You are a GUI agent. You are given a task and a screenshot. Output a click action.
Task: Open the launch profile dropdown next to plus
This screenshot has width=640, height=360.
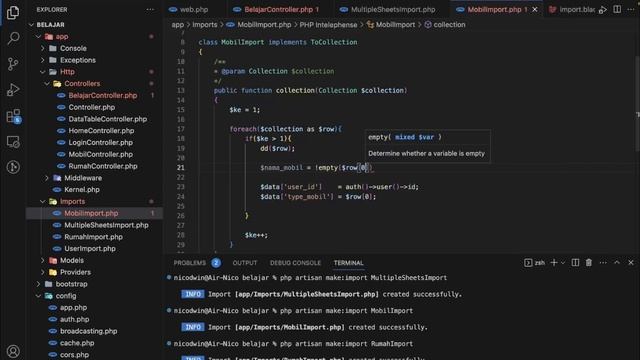pos(563,263)
